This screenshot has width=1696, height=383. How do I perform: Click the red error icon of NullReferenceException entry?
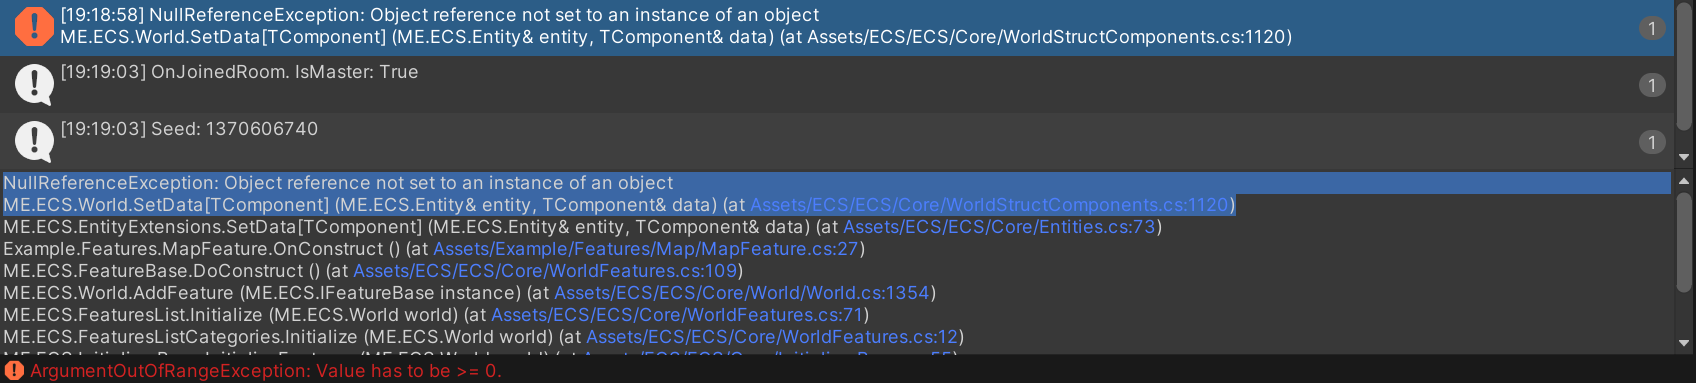click(34, 27)
